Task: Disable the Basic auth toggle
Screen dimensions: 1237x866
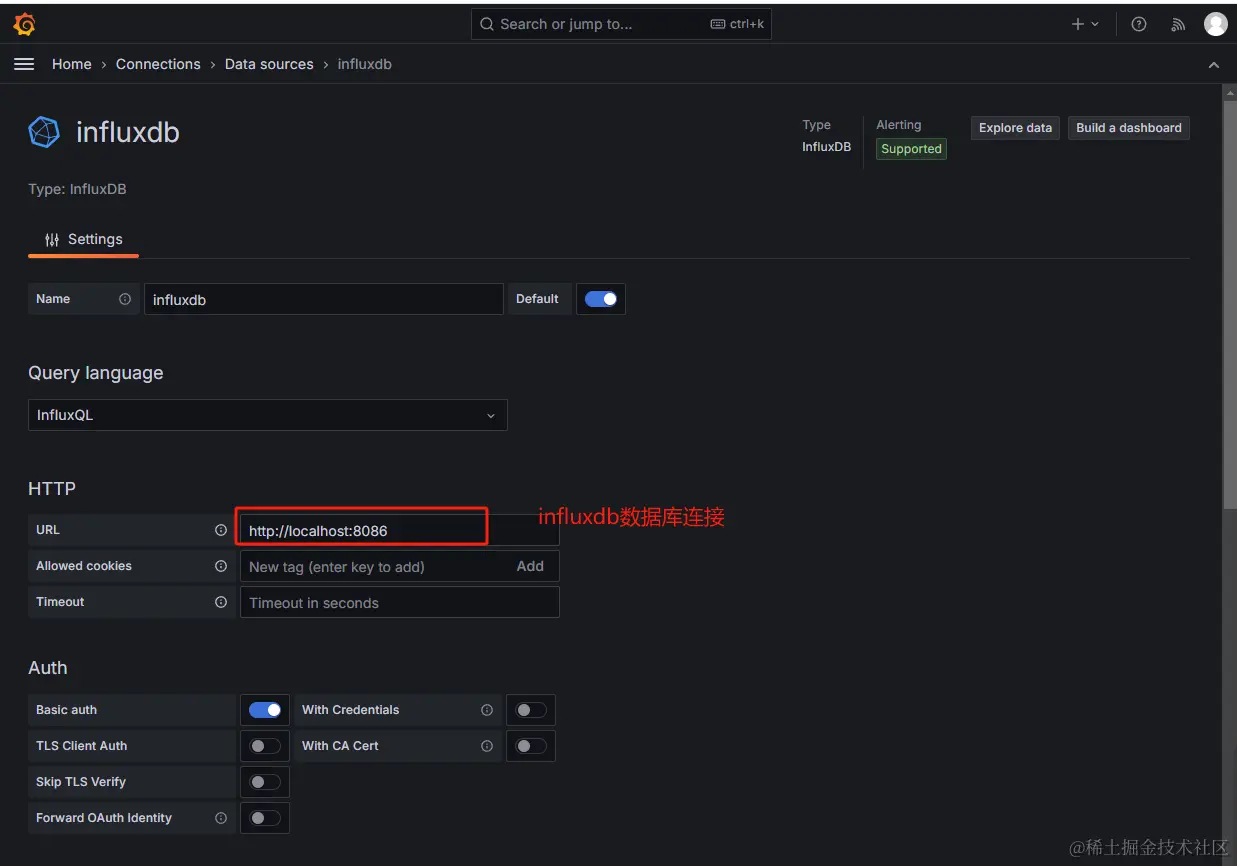Action: (265, 710)
